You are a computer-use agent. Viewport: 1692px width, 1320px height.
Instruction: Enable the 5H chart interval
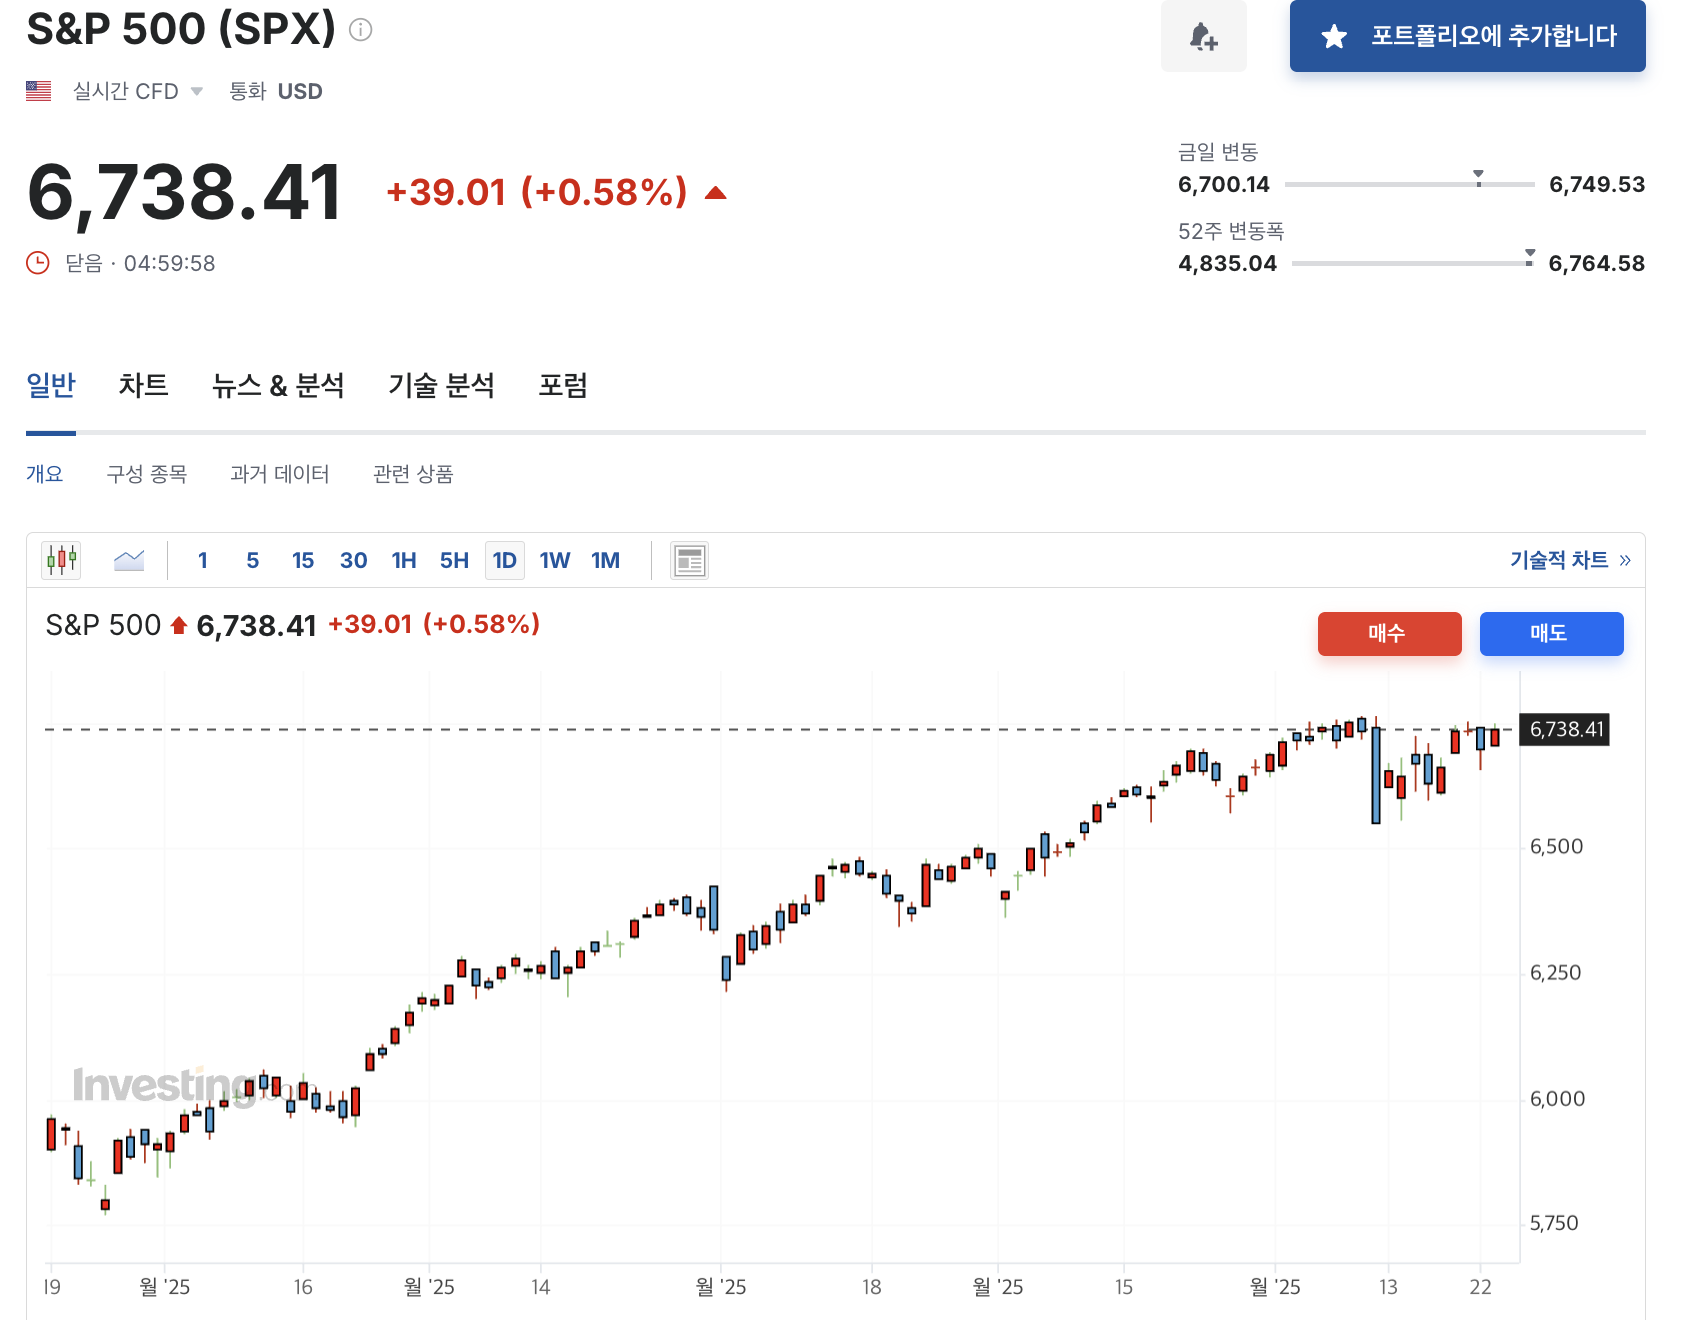(453, 560)
